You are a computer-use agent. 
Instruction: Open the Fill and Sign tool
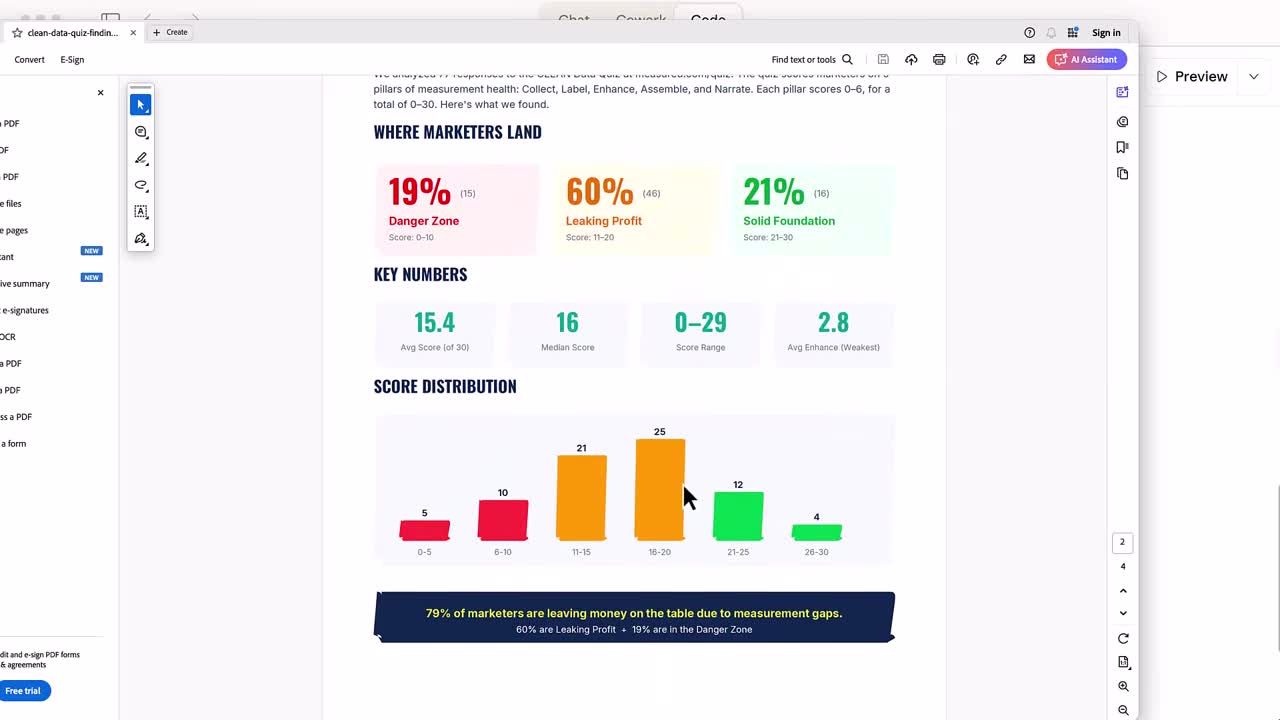tap(141, 238)
